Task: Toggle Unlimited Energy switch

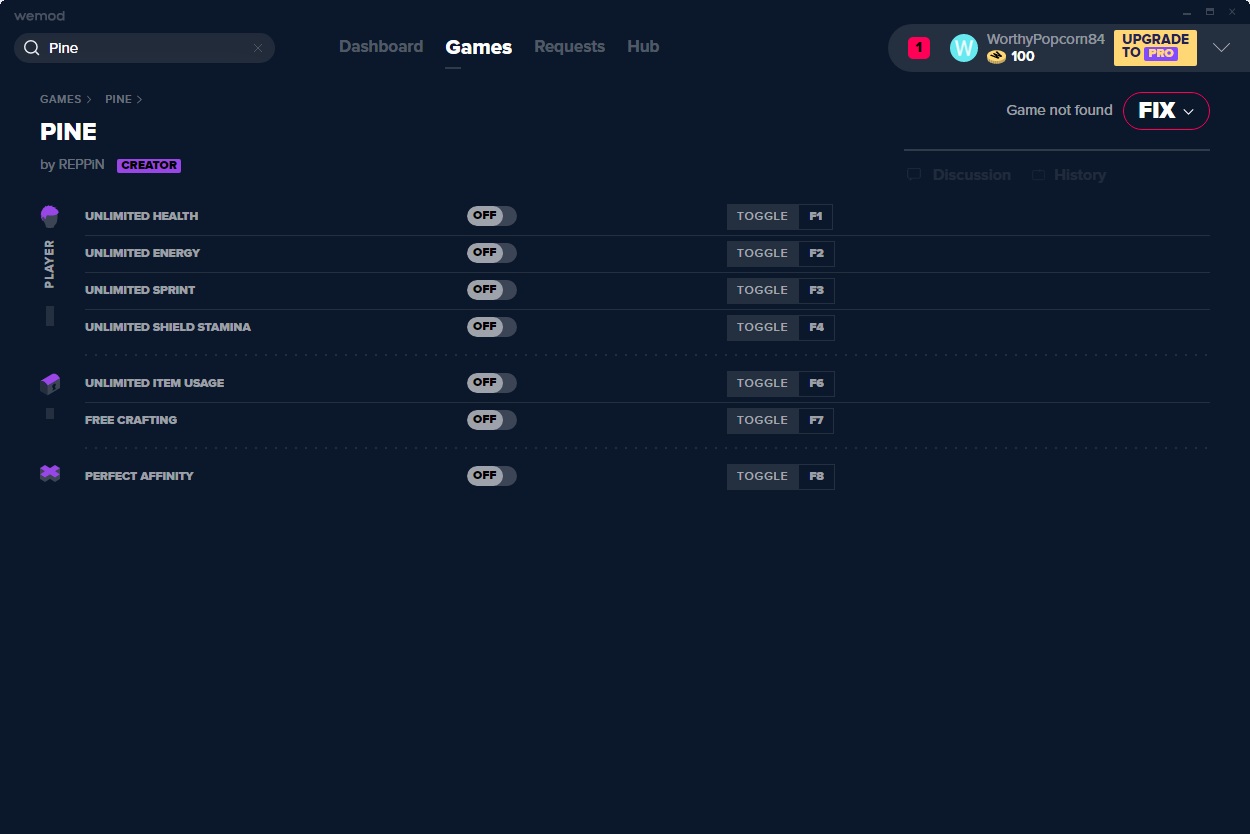Action: [492, 253]
